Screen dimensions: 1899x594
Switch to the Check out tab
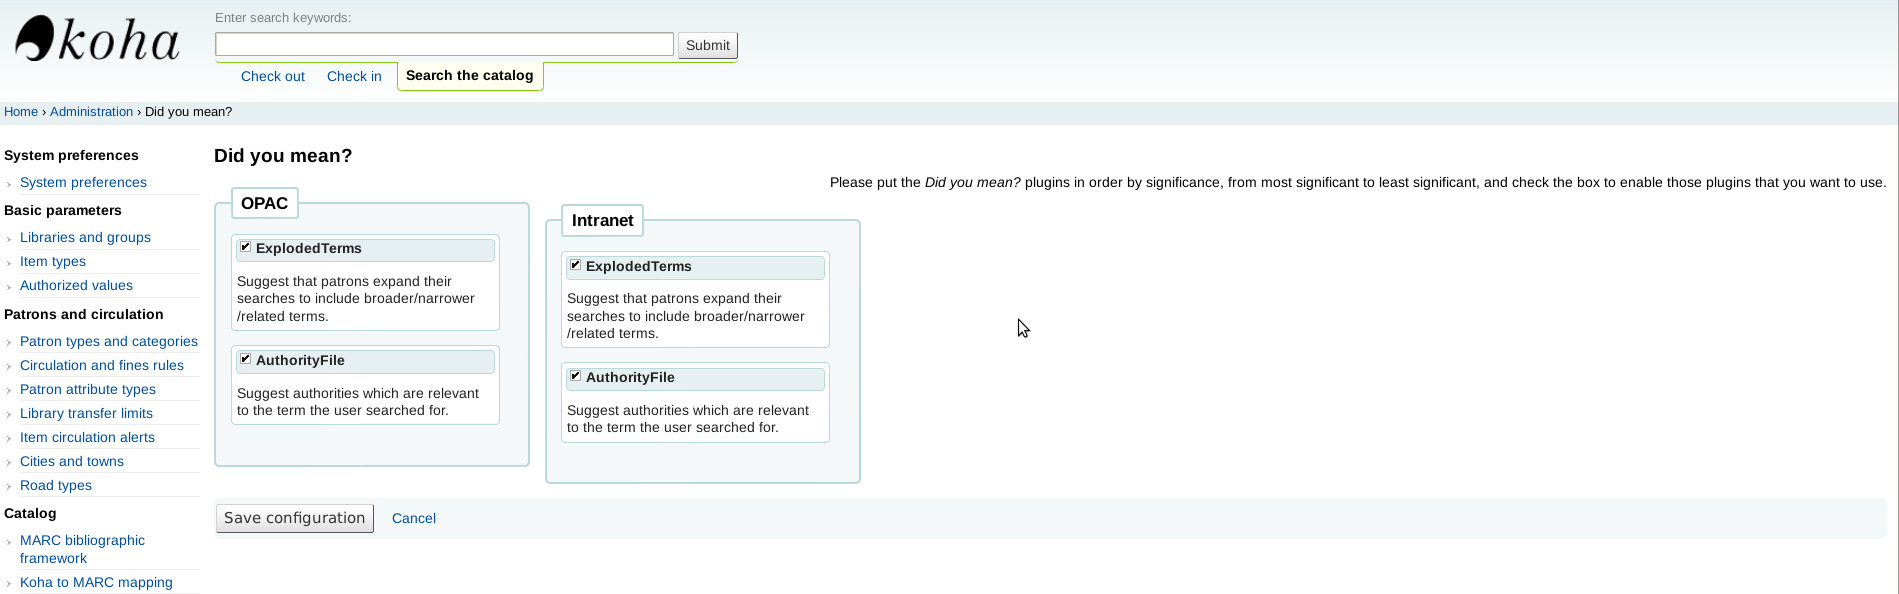pos(272,76)
